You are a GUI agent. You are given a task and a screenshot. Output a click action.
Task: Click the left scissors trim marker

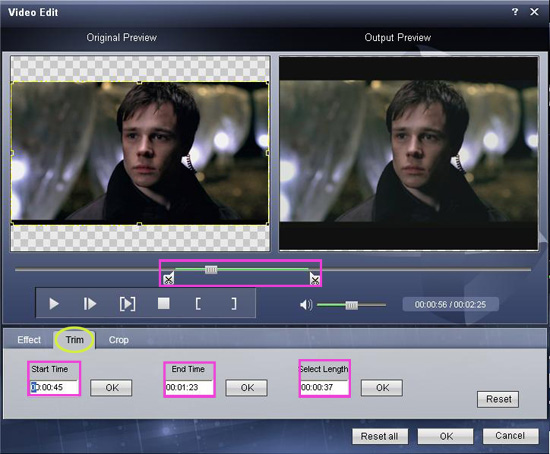click(x=168, y=278)
